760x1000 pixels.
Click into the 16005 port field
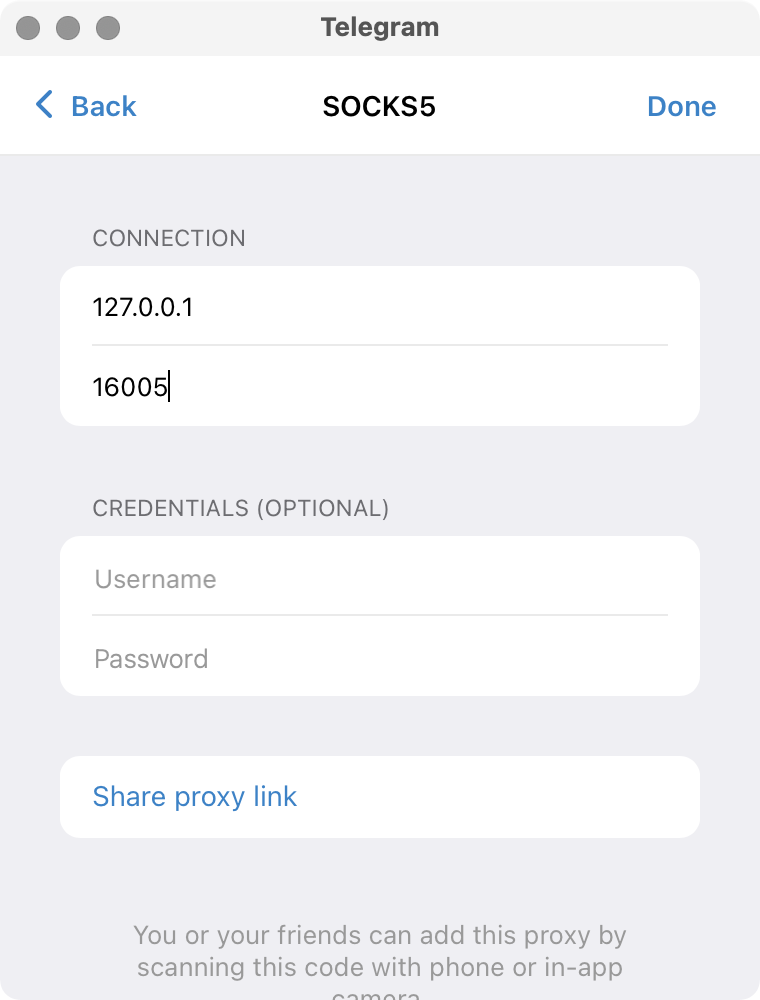pos(380,386)
